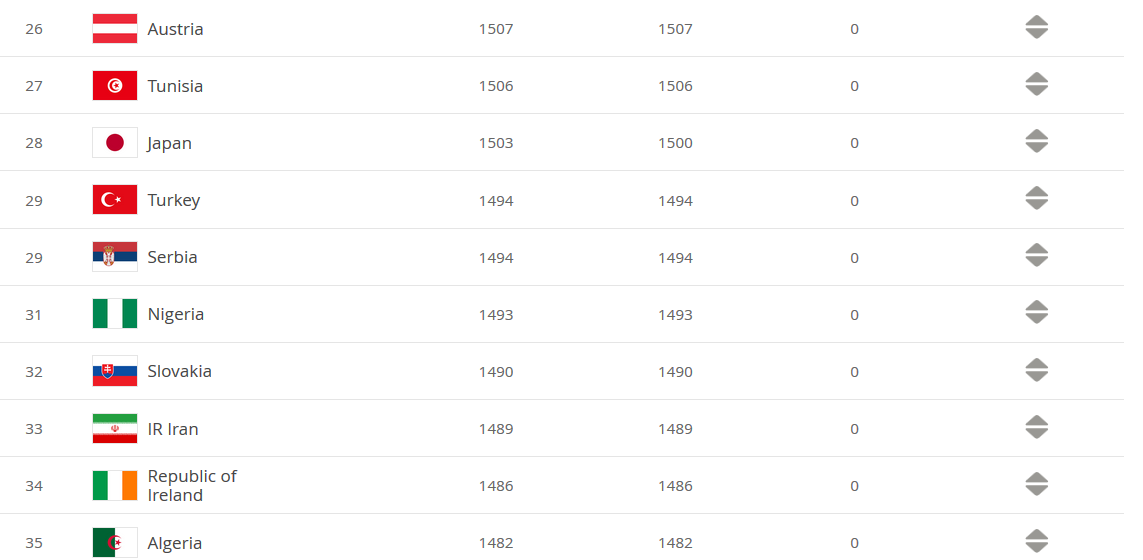Expand the Tunisia row details arrow

click(x=1036, y=85)
